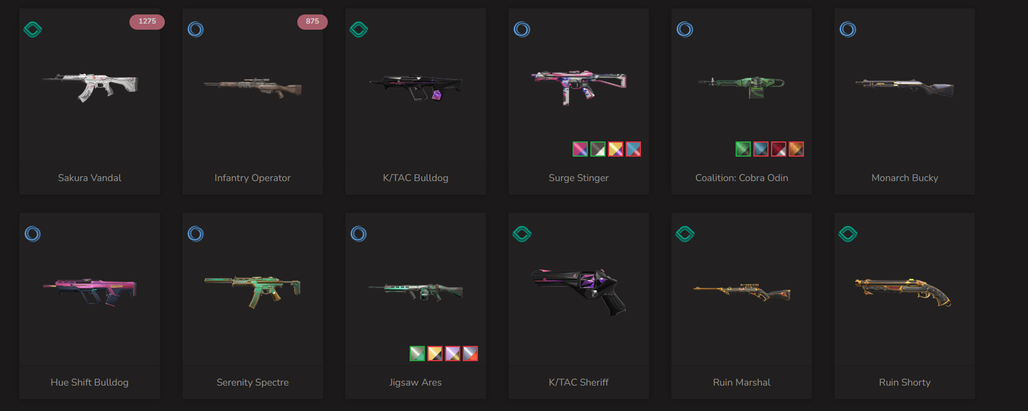Screen dimensions: 1028x411
Task: Click the blue tier icon on Infantry Operator
Action: [195, 29]
